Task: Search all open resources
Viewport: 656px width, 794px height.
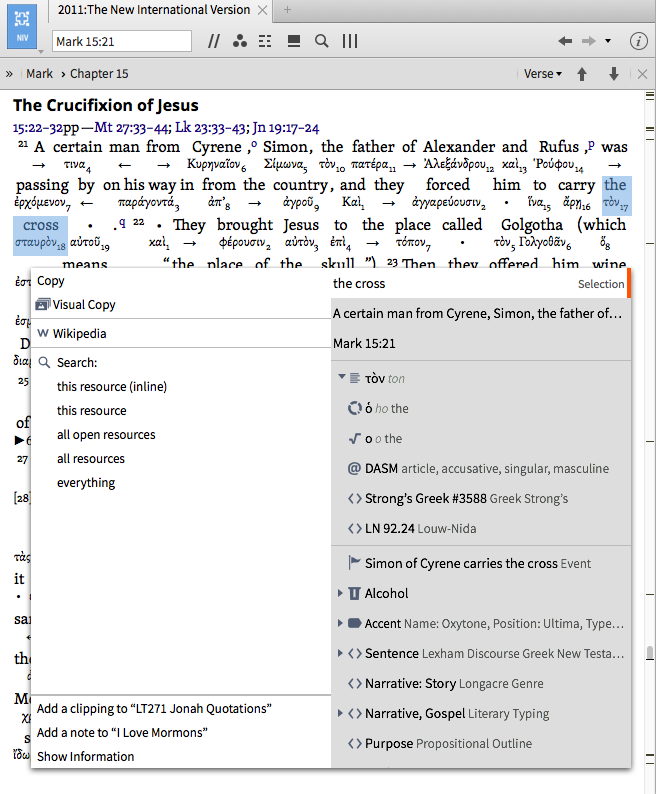Action: click(106, 434)
